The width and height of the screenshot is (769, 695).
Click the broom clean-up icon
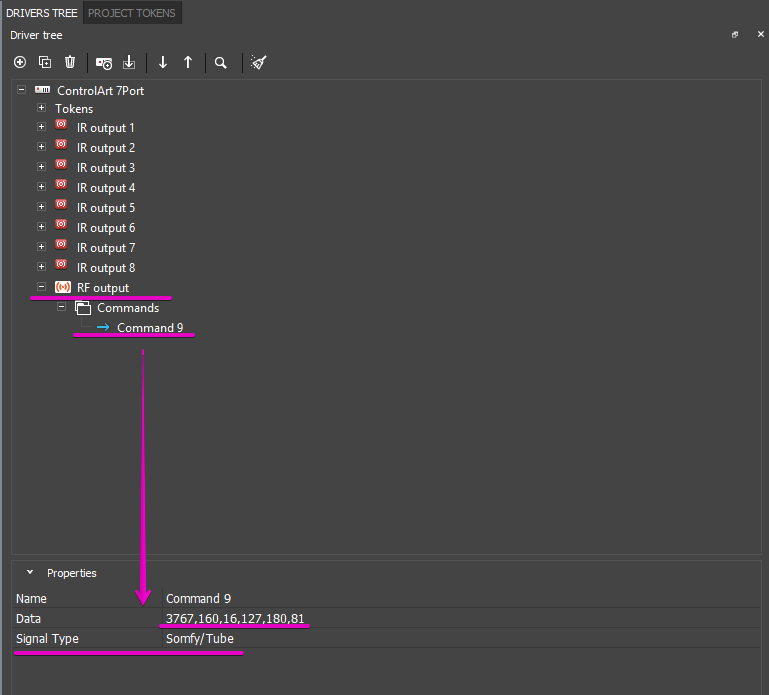[x=258, y=62]
